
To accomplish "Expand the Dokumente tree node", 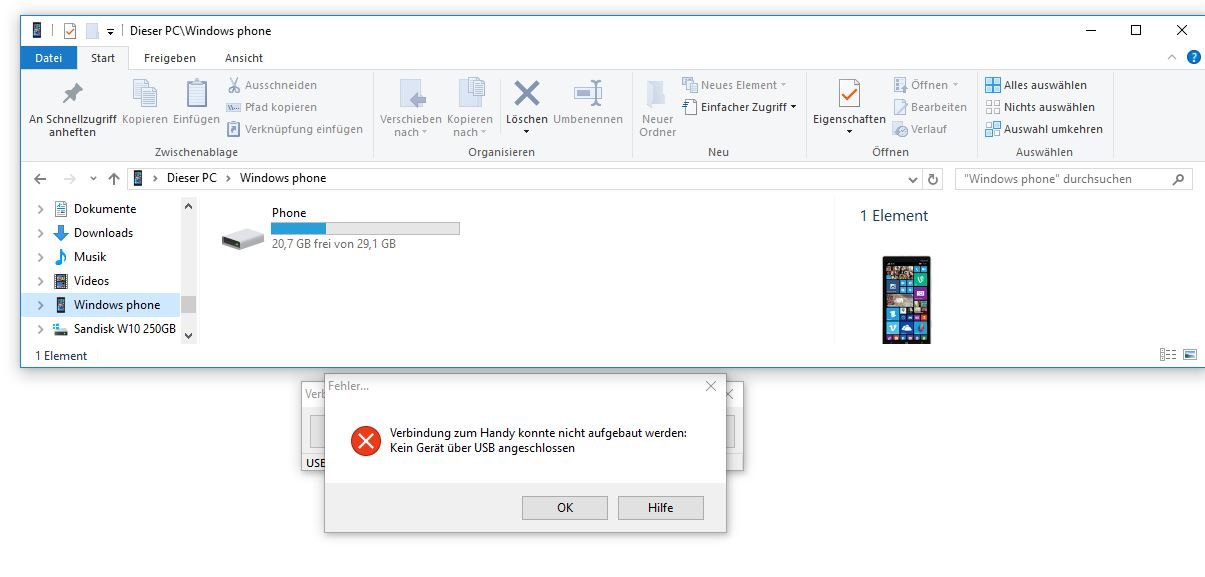I will tap(40, 209).
